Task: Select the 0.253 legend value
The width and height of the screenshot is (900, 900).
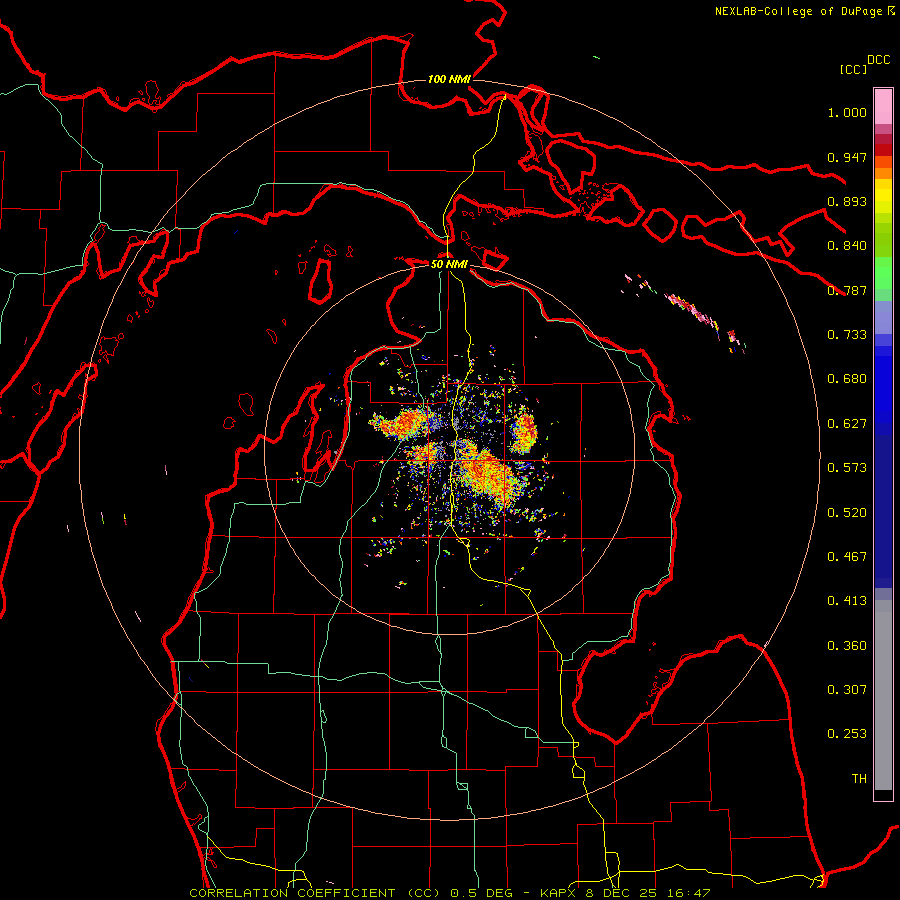Action: click(x=847, y=734)
